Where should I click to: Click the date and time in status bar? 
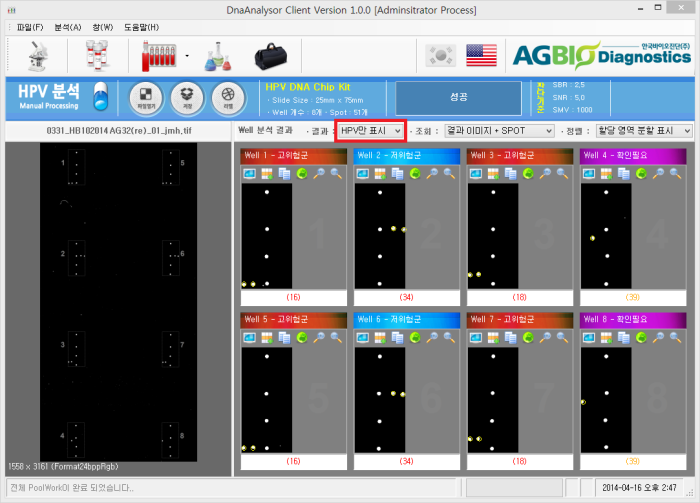coord(639,488)
